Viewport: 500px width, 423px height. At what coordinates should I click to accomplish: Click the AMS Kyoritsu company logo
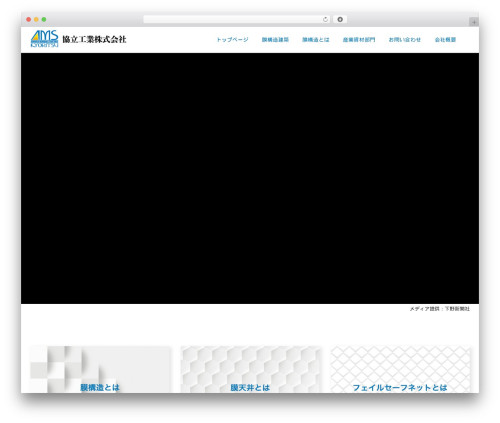(44, 39)
